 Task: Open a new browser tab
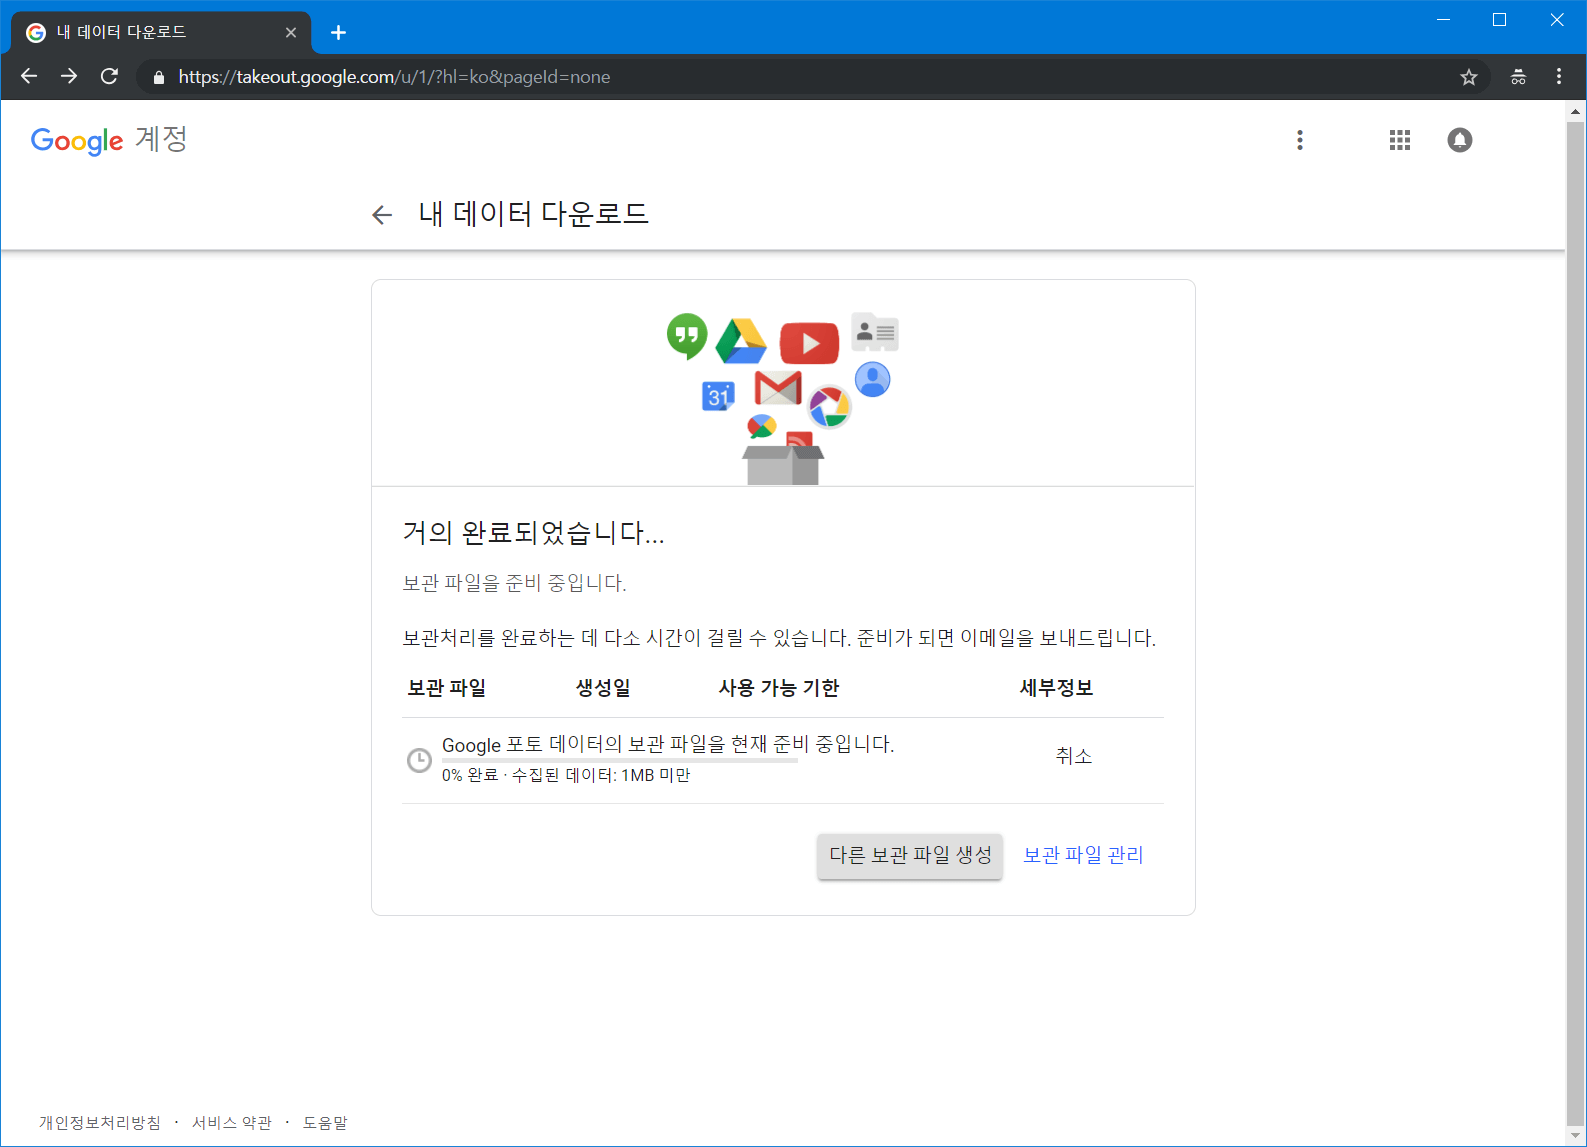(338, 33)
